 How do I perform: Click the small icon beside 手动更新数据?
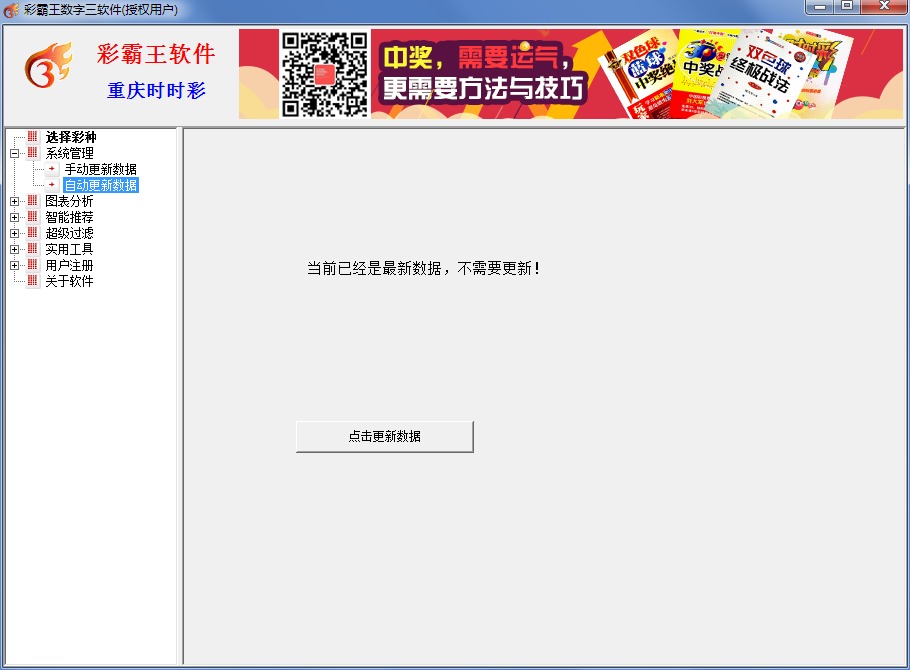click(x=52, y=169)
